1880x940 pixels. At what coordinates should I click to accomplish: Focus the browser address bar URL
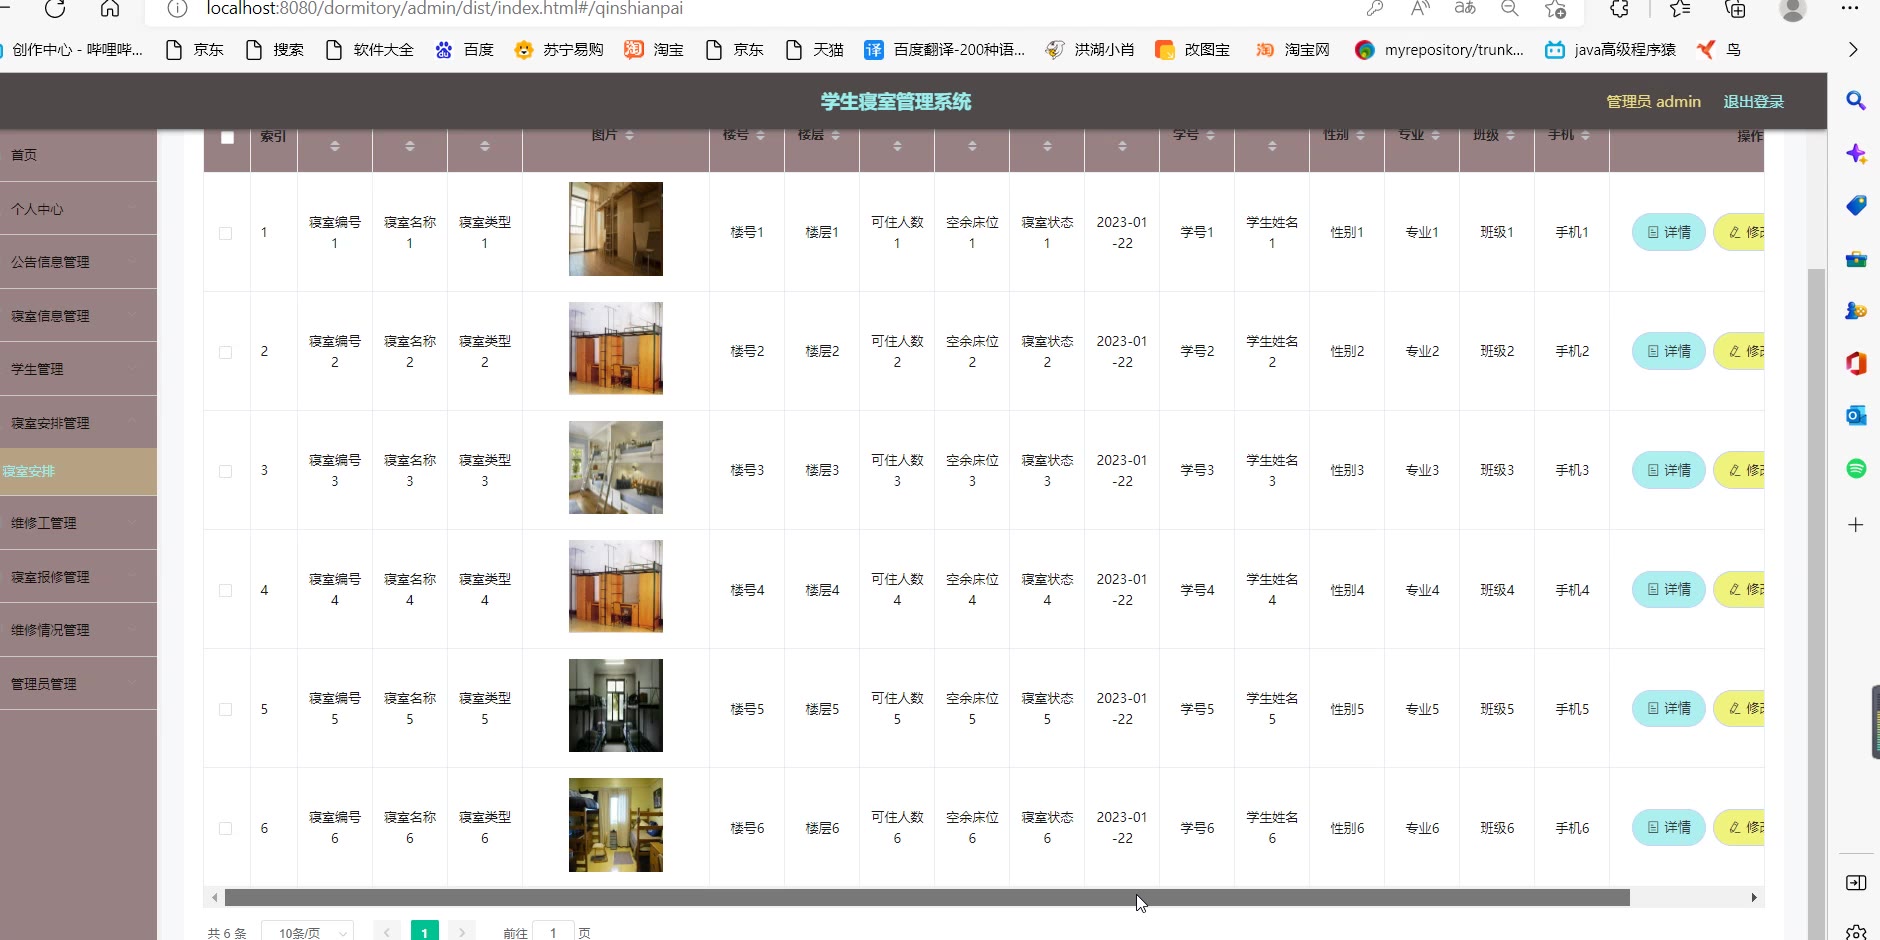[x=445, y=9]
